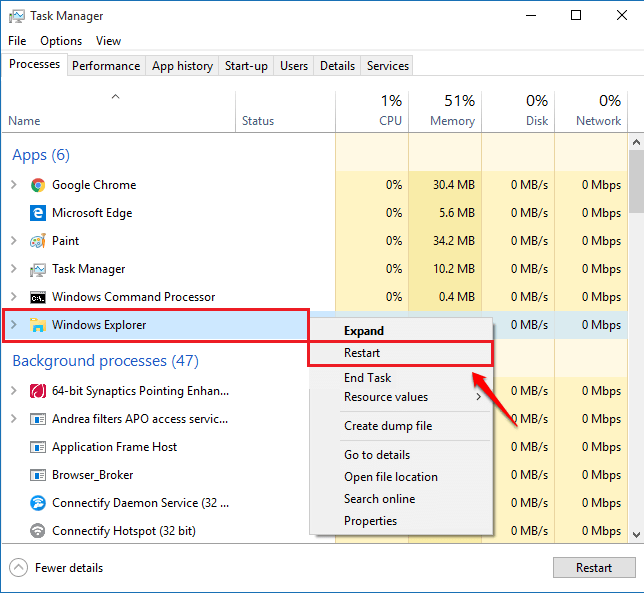
Task: Click the Application Frame Host icon
Action: pos(38,447)
